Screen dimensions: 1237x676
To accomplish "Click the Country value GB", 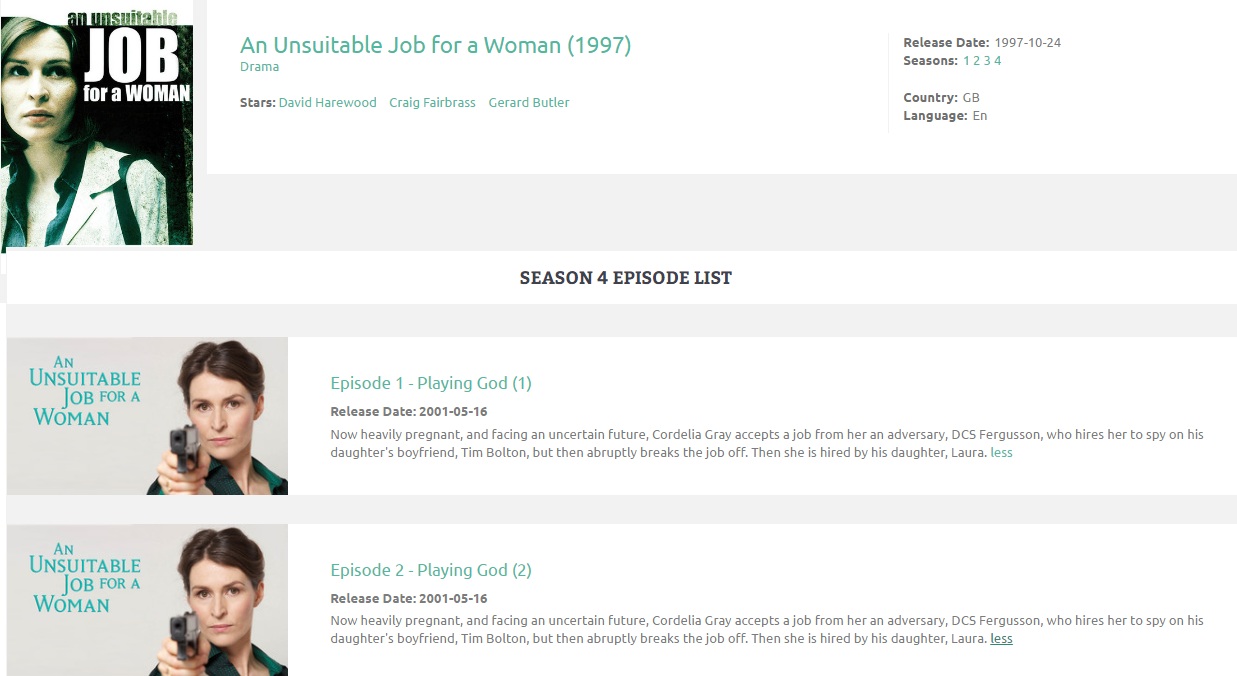I will click(x=971, y=98).
